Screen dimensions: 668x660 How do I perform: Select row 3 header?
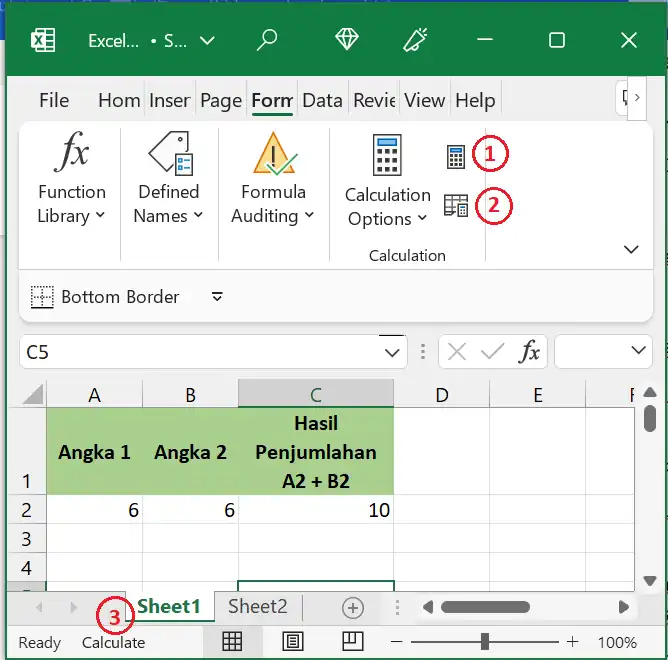[27, 539]
